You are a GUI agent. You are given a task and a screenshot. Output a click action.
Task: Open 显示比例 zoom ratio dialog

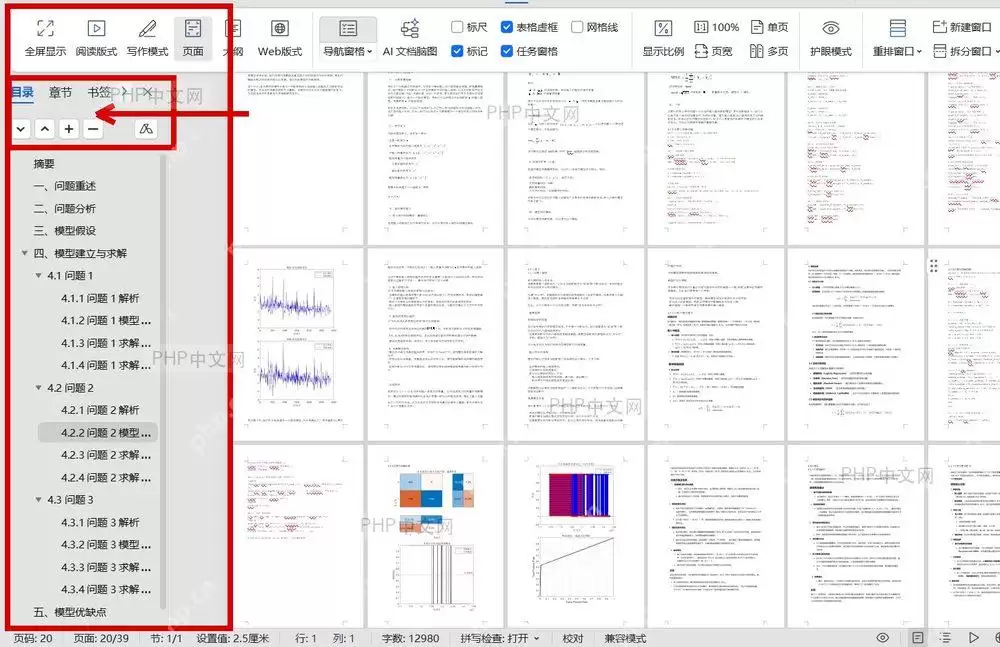point(663,38)
